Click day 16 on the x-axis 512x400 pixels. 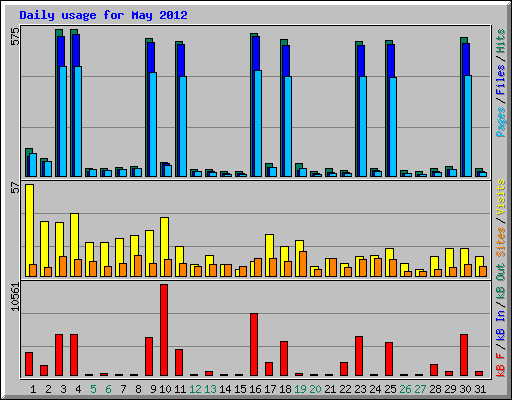255,389
